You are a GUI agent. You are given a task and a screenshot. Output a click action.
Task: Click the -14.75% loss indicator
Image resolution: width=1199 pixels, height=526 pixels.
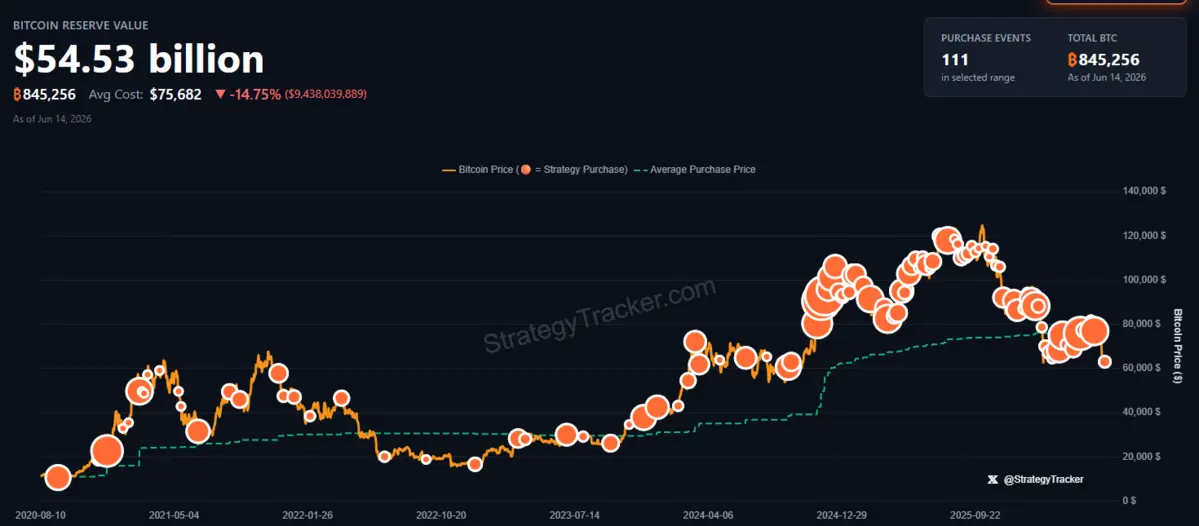pos(249,95)
